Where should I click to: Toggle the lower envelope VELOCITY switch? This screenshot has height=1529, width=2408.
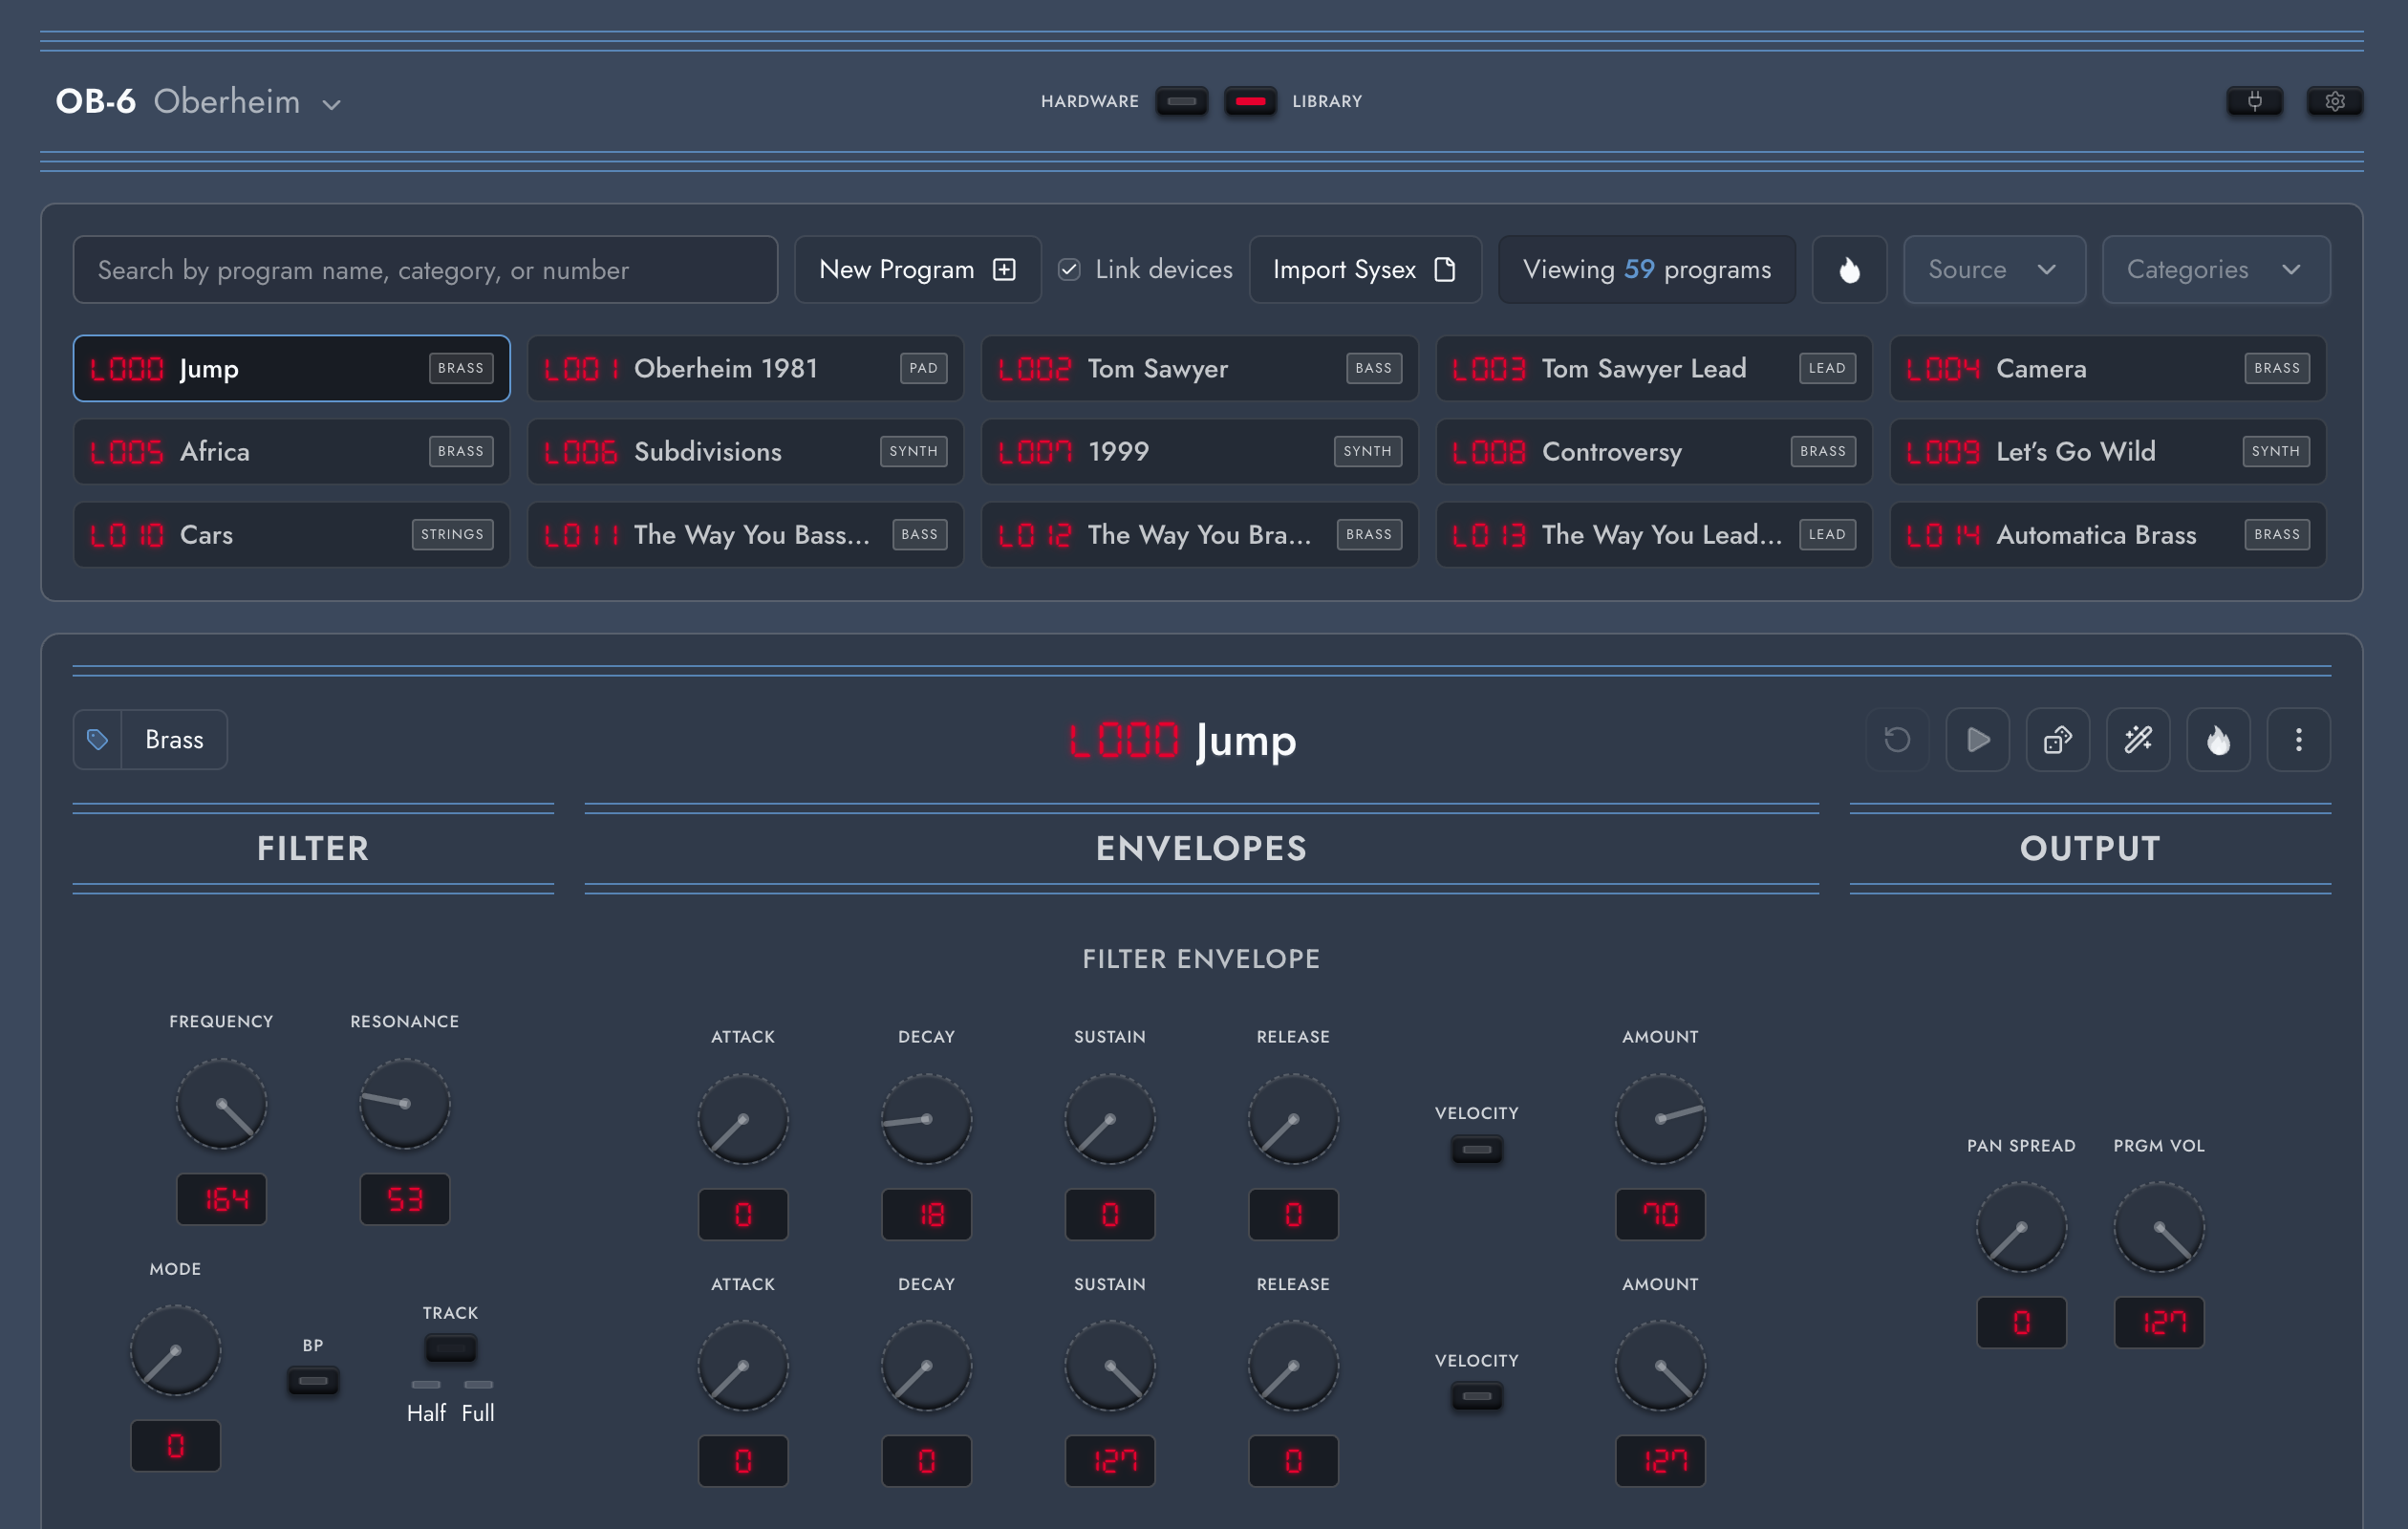tap(1476, 1396)
